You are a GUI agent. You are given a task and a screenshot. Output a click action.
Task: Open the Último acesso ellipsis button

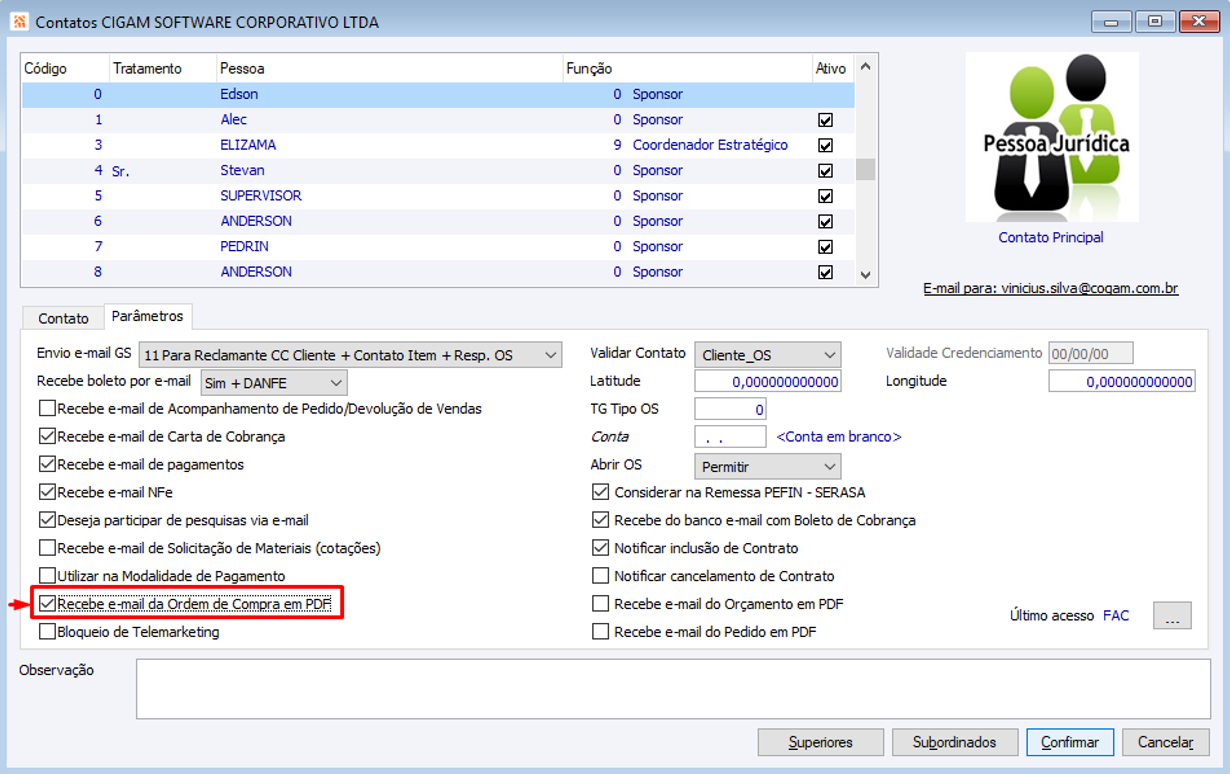tap(1172, 616)
